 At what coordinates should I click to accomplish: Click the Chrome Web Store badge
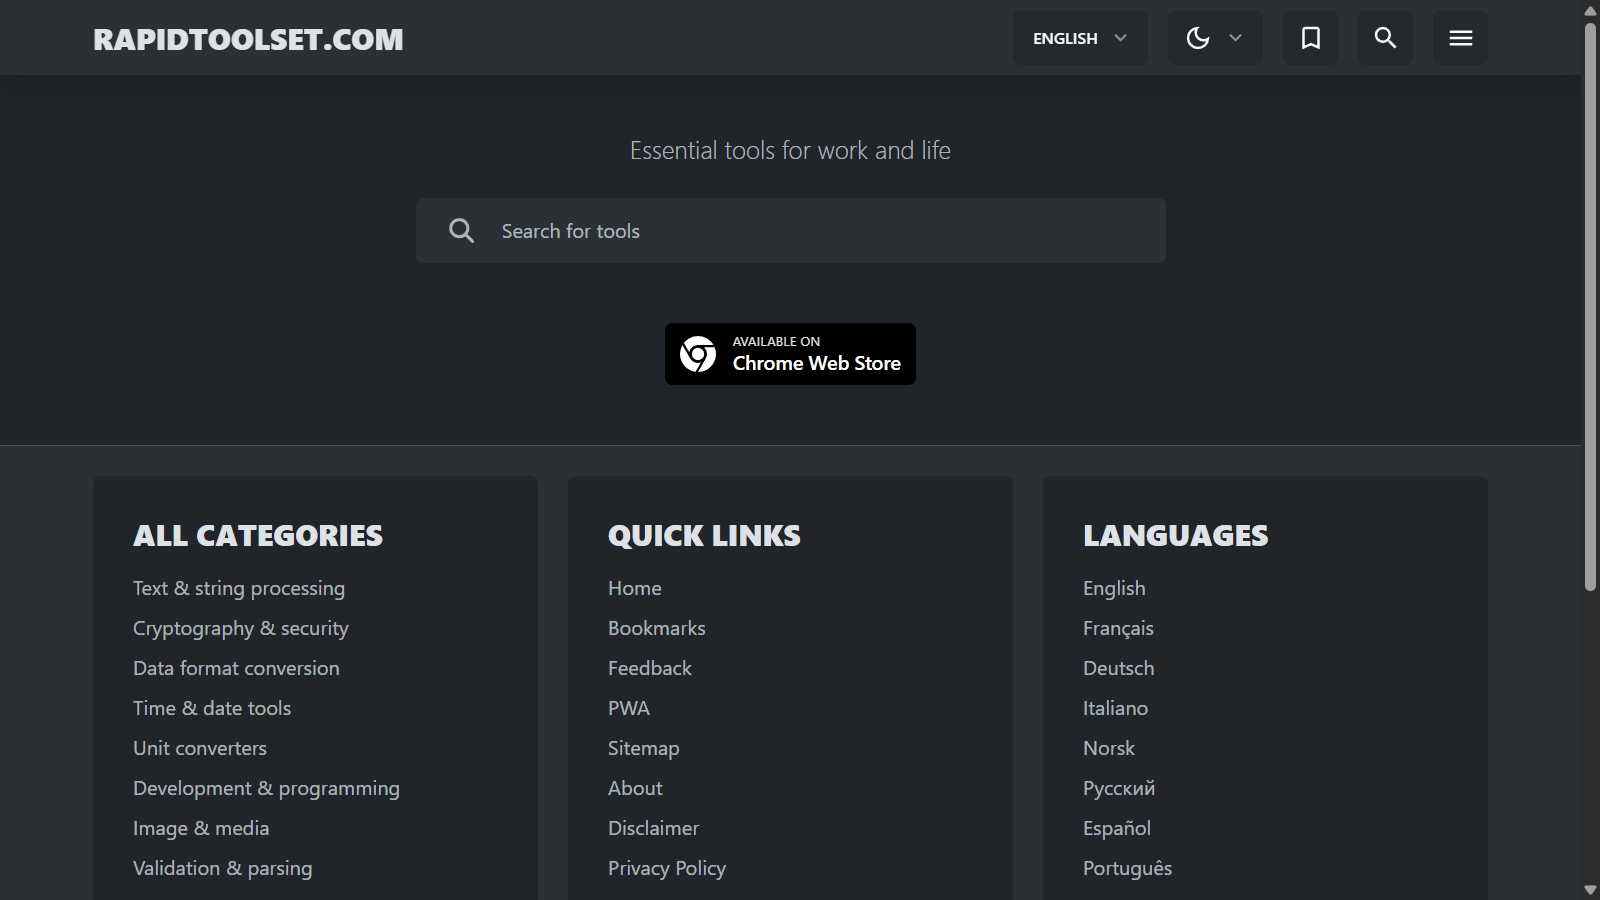click(x=790, y=353)
